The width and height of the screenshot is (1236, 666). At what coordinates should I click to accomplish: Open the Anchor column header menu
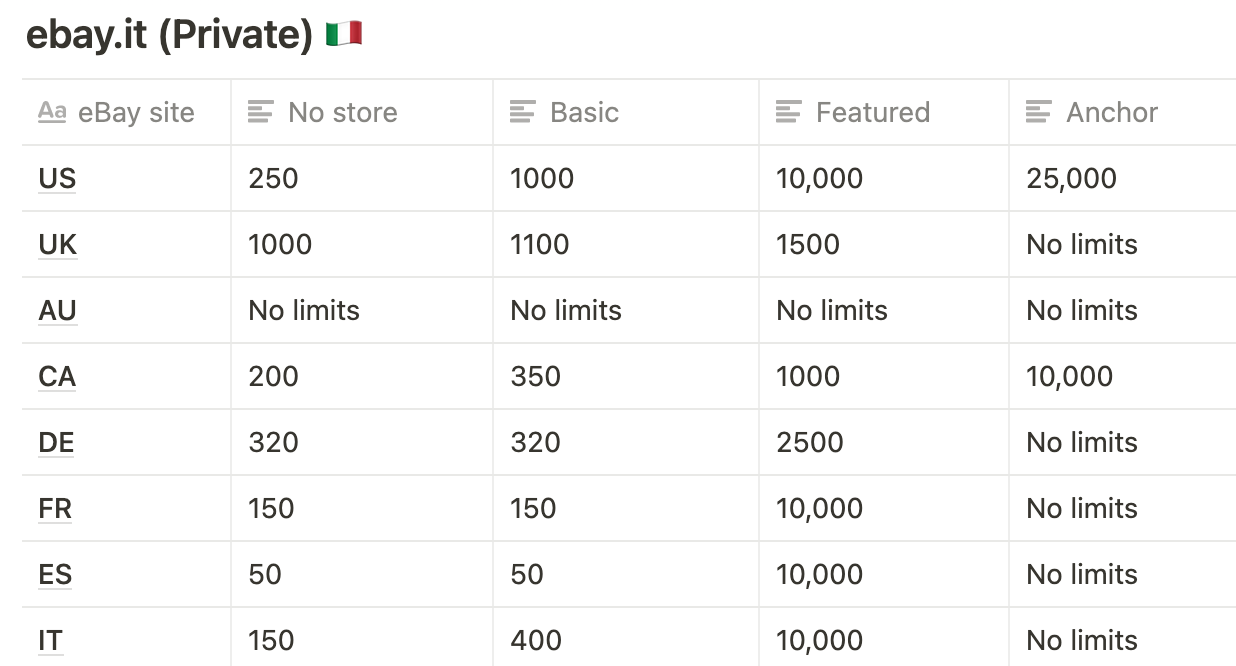pyautogui.click(x=1123, y=112)
